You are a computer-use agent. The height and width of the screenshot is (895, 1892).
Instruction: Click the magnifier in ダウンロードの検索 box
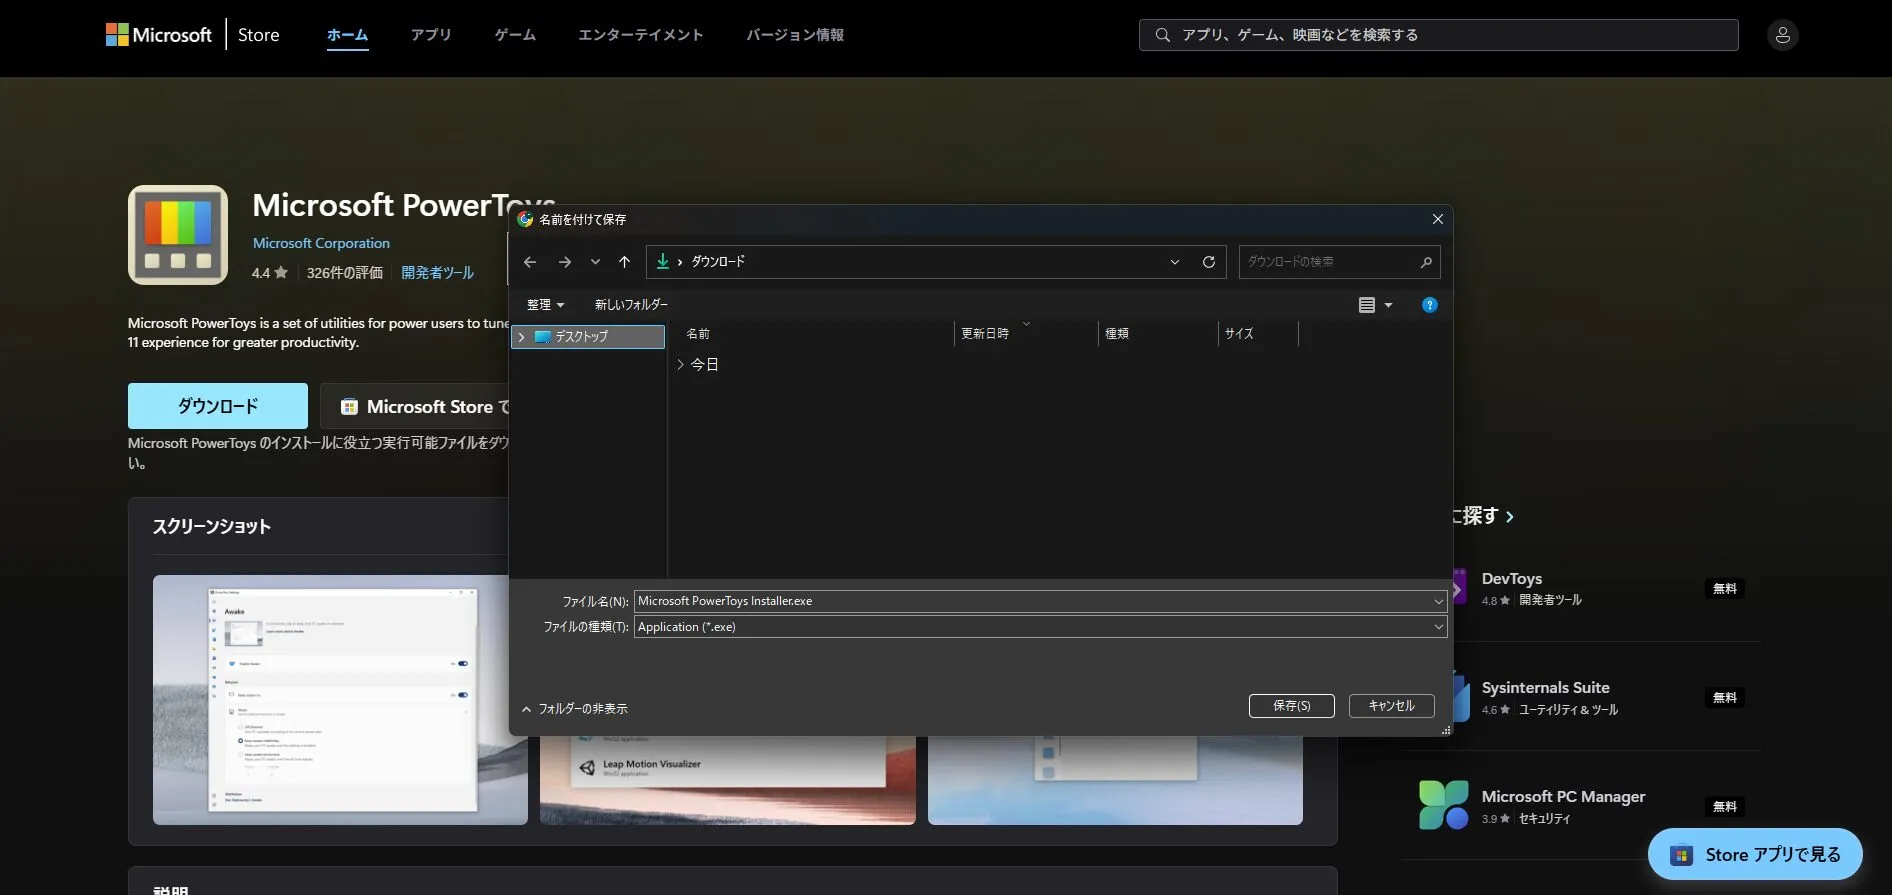point(1426,262)
